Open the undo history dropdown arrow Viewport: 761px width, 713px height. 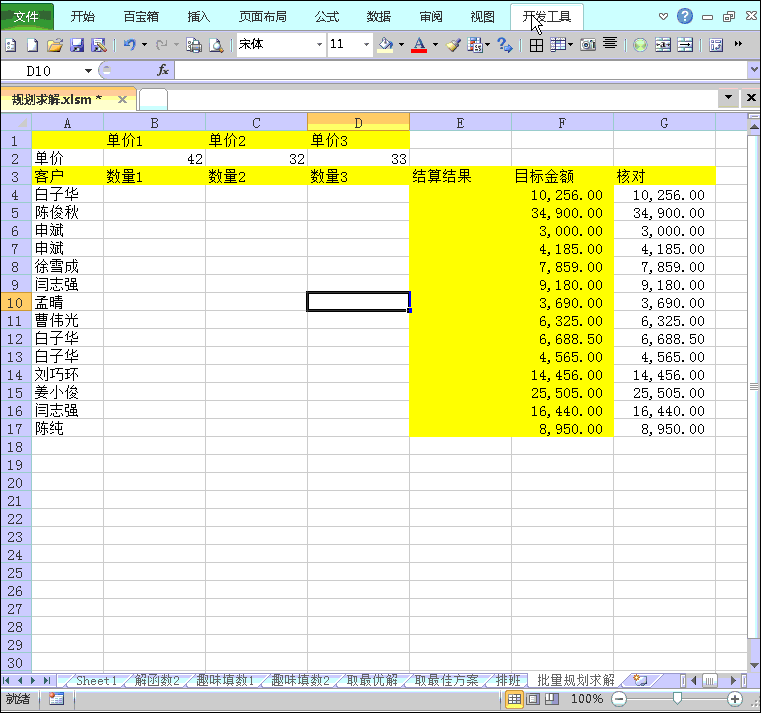point(145,45)
